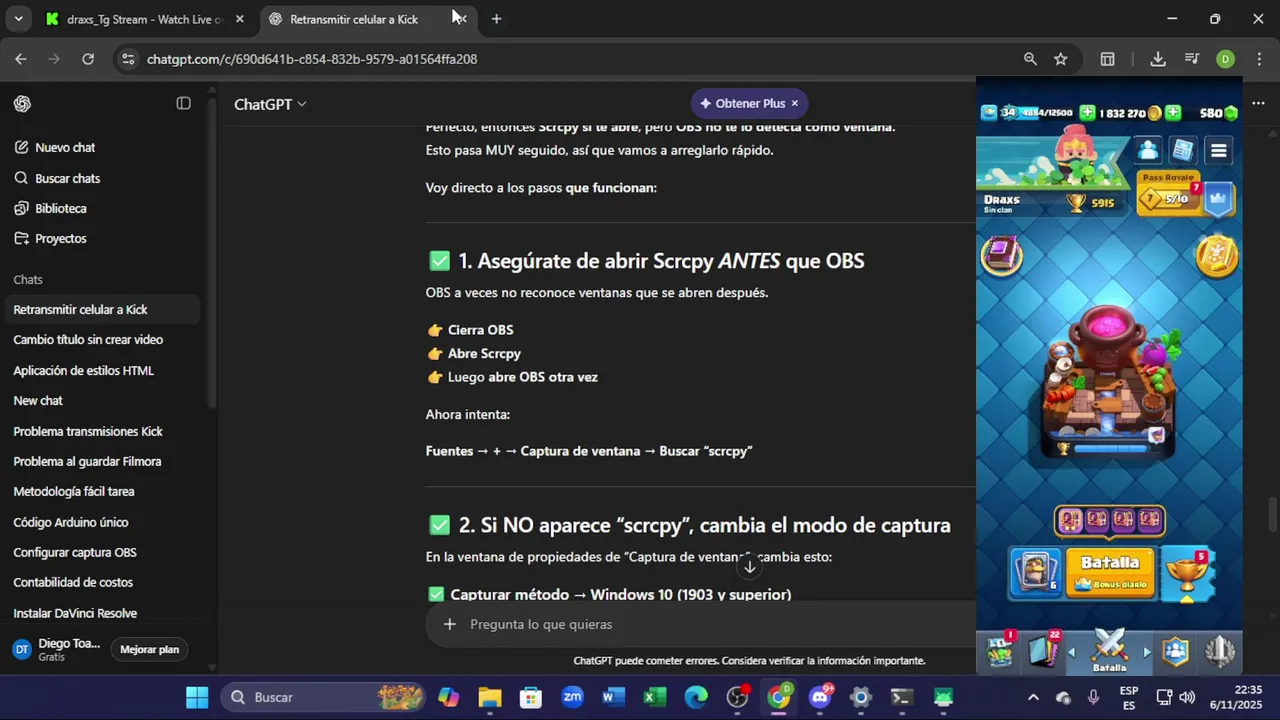Click the scroll-to-bottom arrow button
The height and width of the screenshot is (720, 1280).
point(749,567)
